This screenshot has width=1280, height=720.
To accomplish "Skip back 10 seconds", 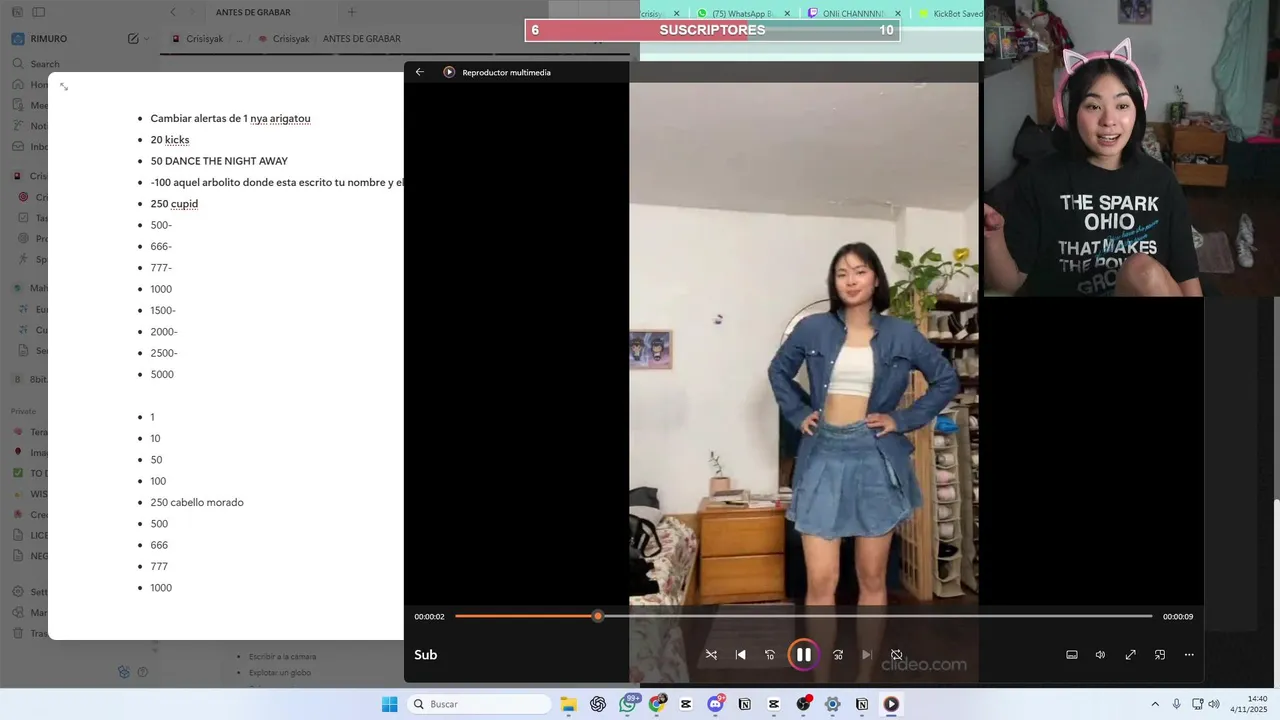I will click(x=770, y=655).
